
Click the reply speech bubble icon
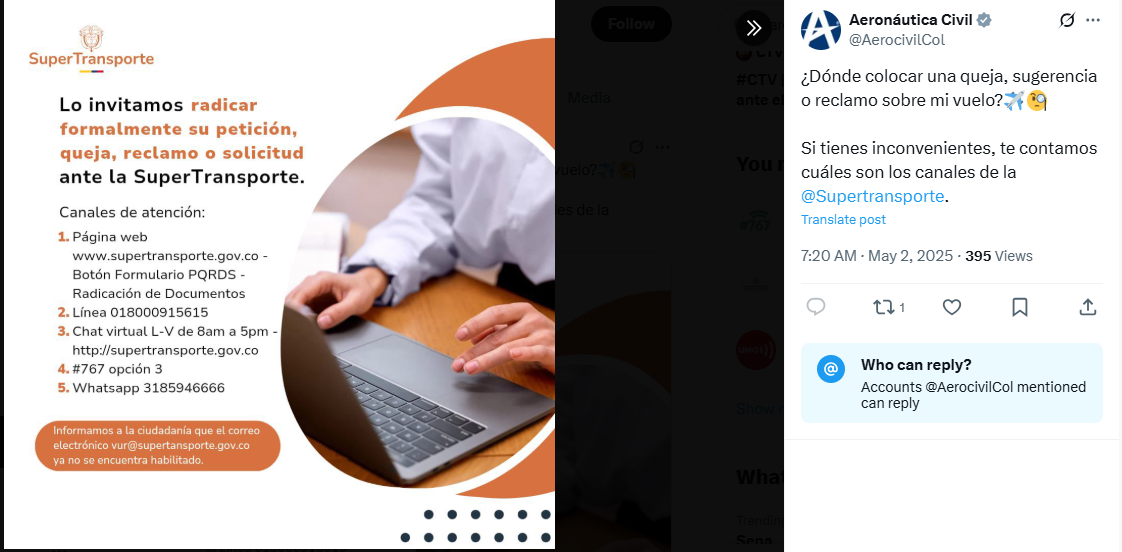pos(816,307)
